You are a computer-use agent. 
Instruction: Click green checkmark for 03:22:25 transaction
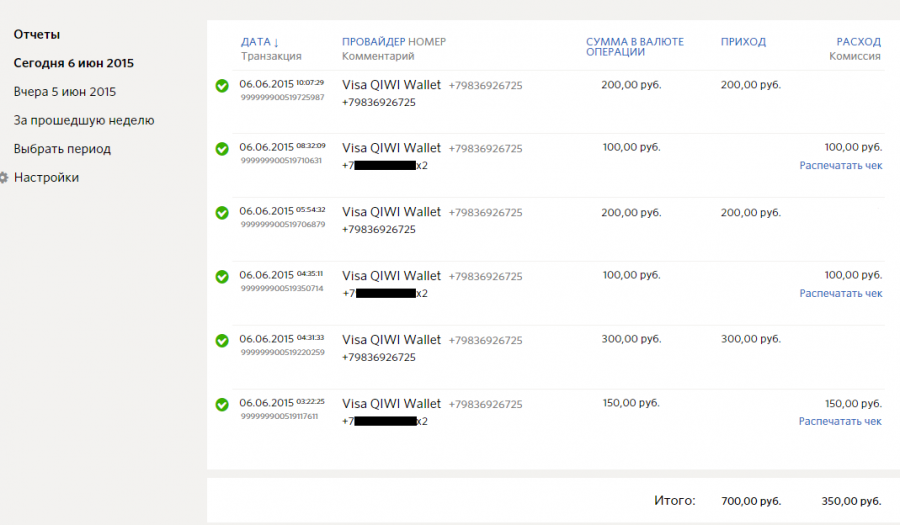click(x=222, y=405)
